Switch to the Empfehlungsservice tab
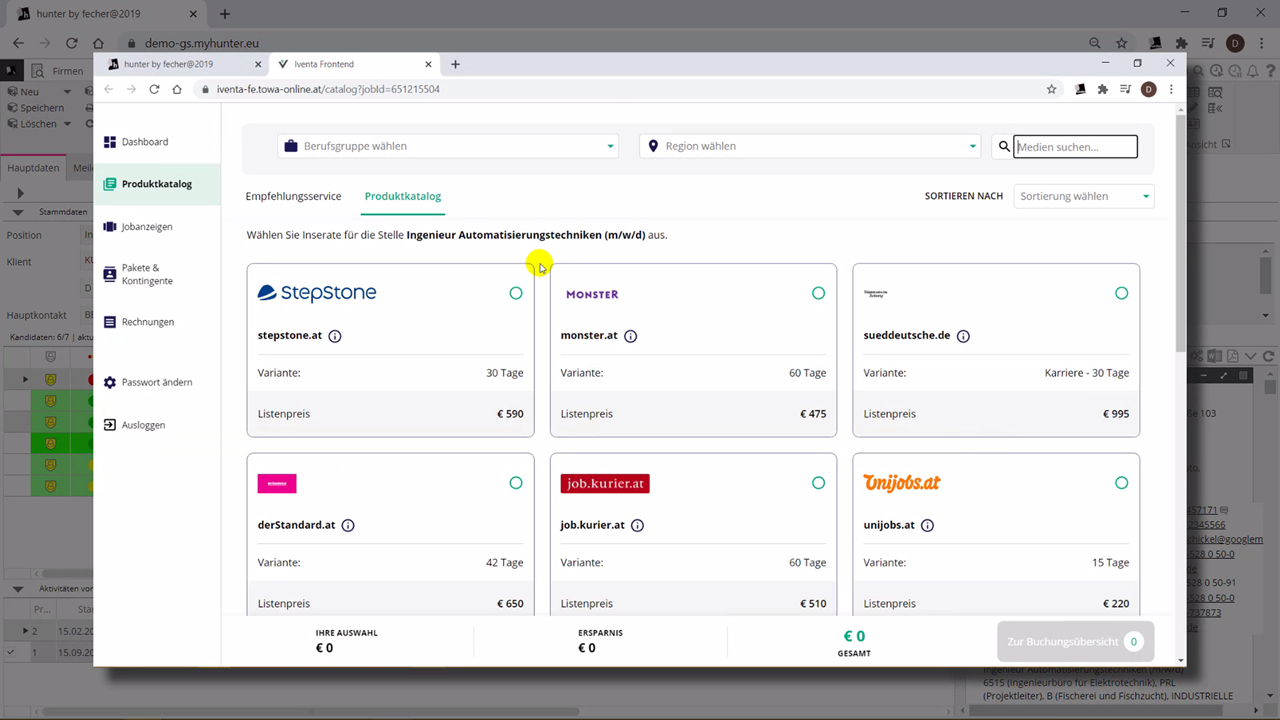The image size is (1280, 720). (293, 196)
